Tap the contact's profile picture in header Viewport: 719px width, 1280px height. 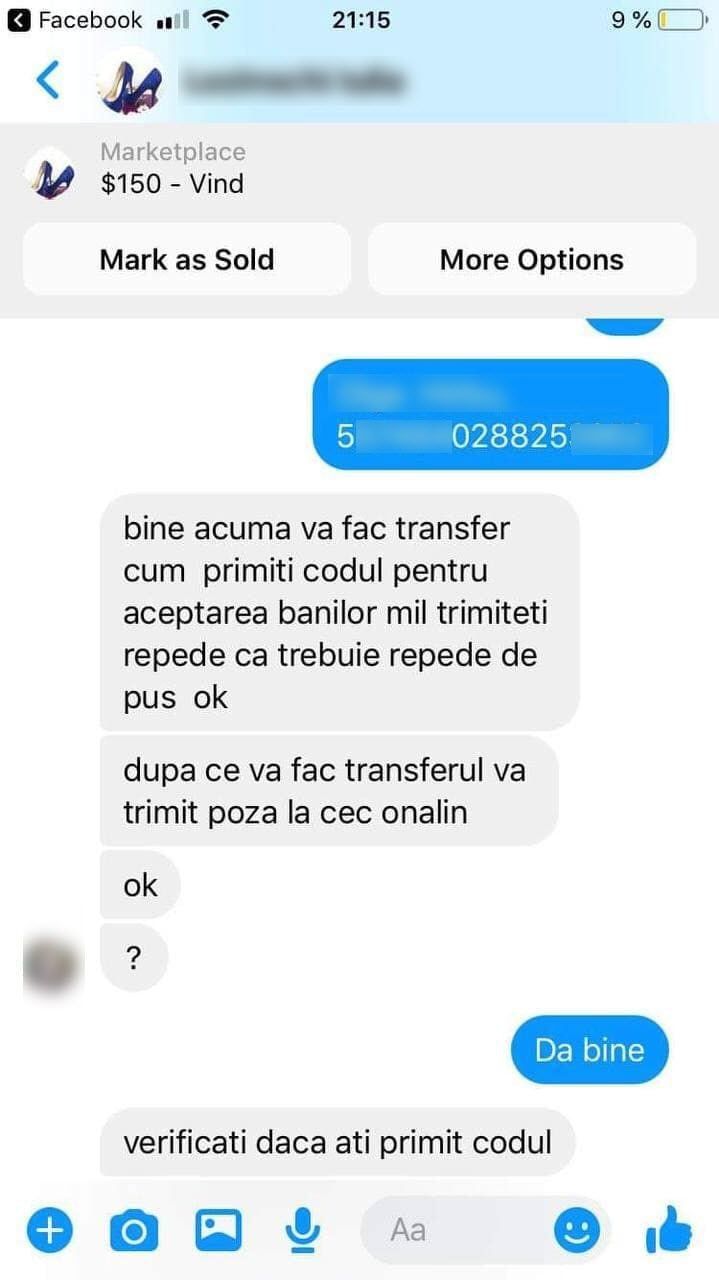click(x=130, y=82)
